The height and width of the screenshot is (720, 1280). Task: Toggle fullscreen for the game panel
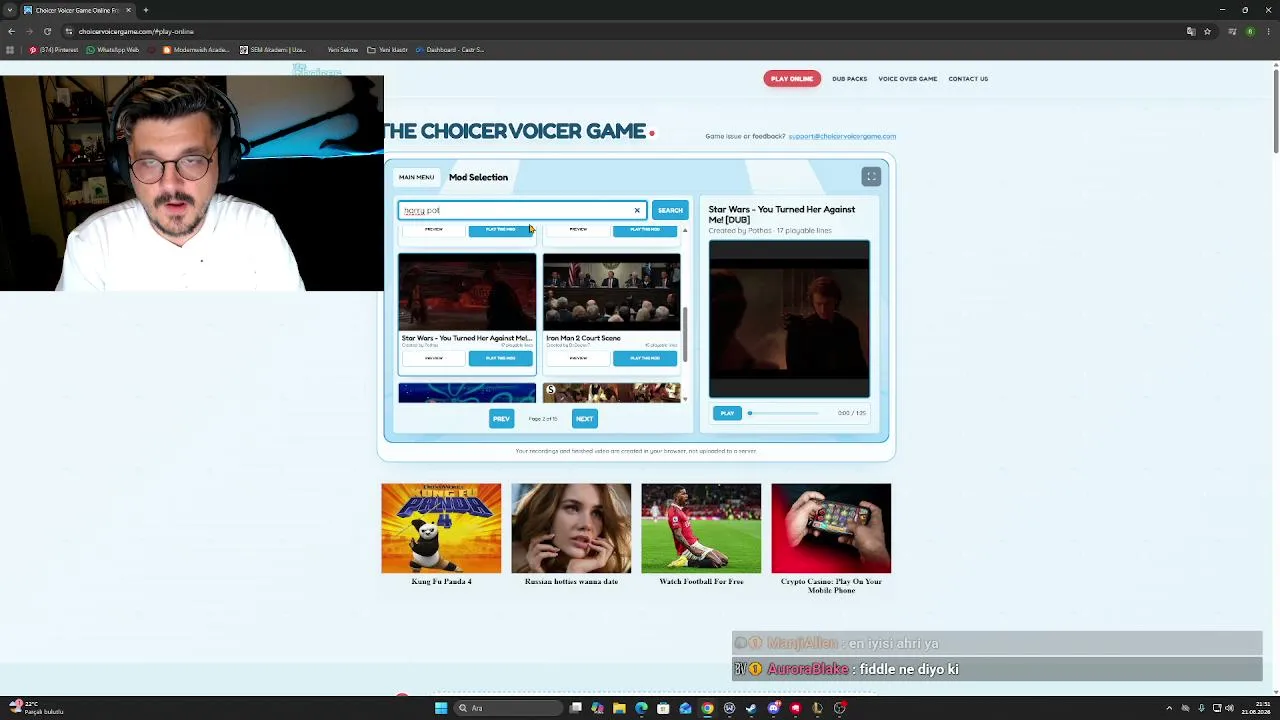point(871,177)
